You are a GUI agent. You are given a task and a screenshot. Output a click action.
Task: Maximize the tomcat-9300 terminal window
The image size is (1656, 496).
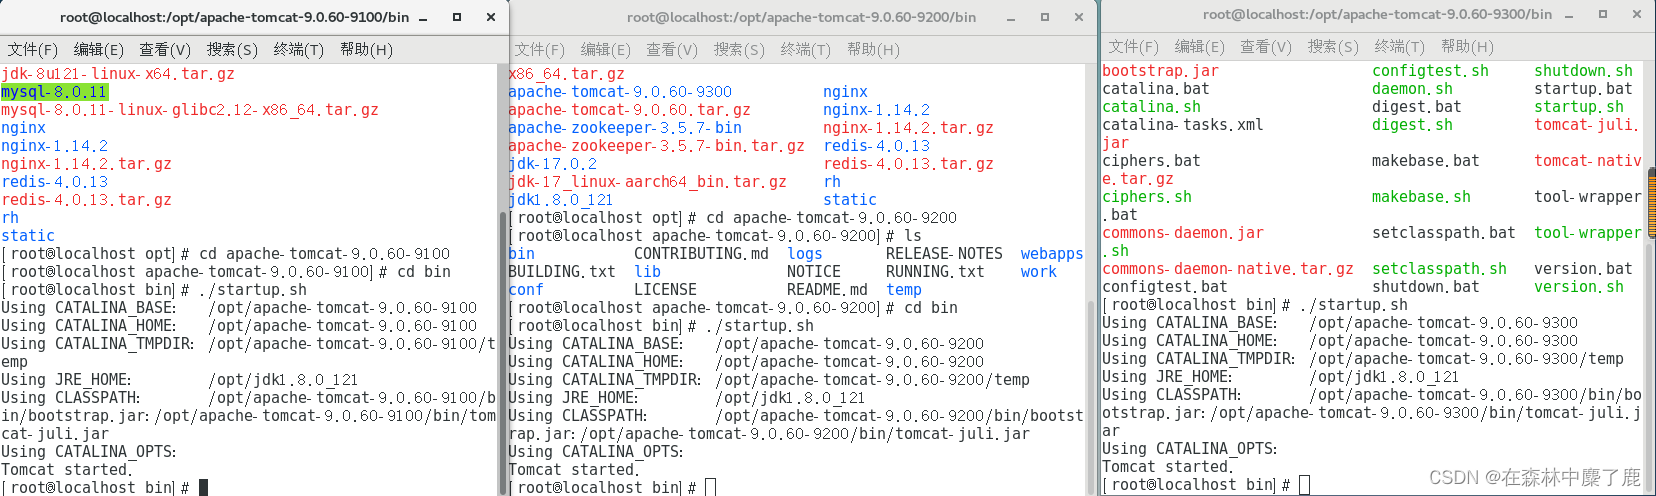[1603, 14]
